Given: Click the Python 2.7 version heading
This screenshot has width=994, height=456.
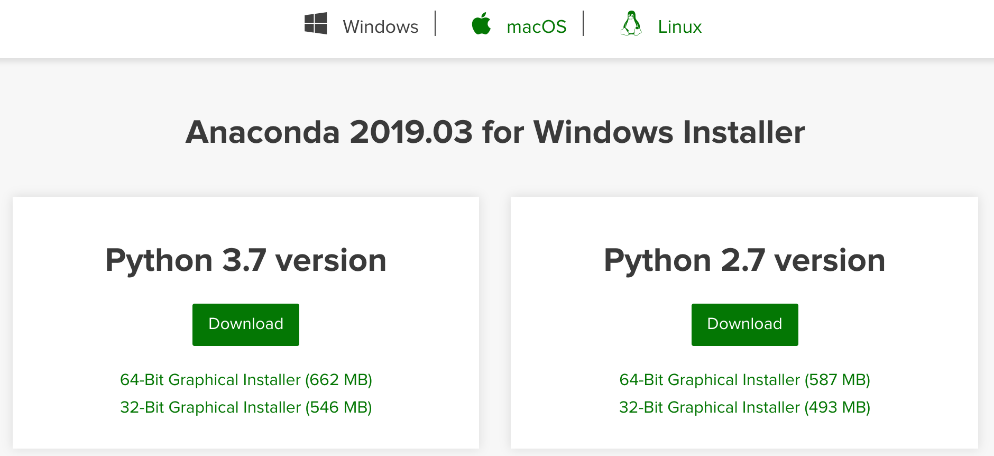Looking at the screenshot, I should (x=745, y=261).
